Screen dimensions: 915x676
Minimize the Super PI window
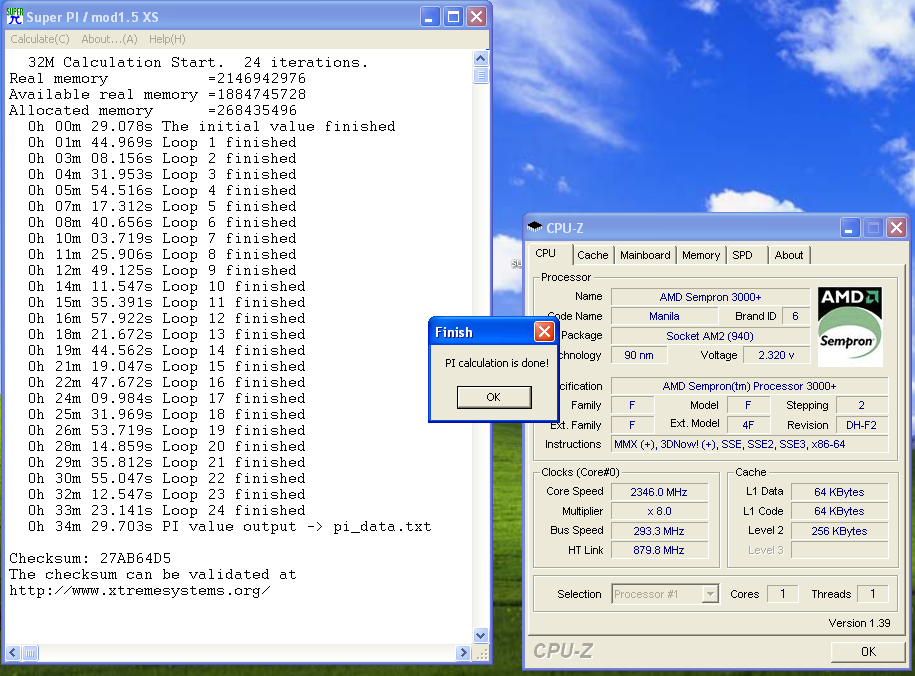[429, 16]
